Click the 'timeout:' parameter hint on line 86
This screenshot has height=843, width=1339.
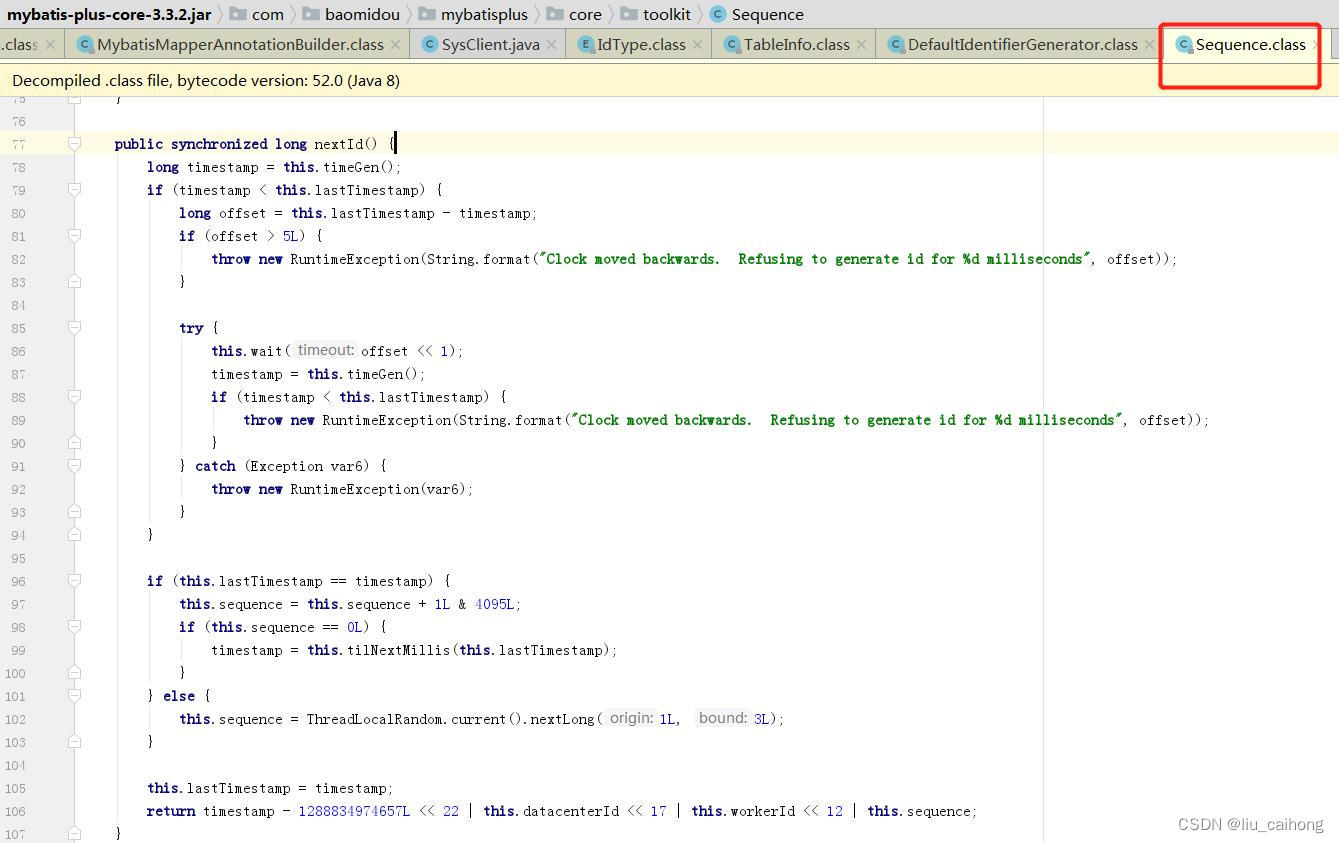coord(325,351)
